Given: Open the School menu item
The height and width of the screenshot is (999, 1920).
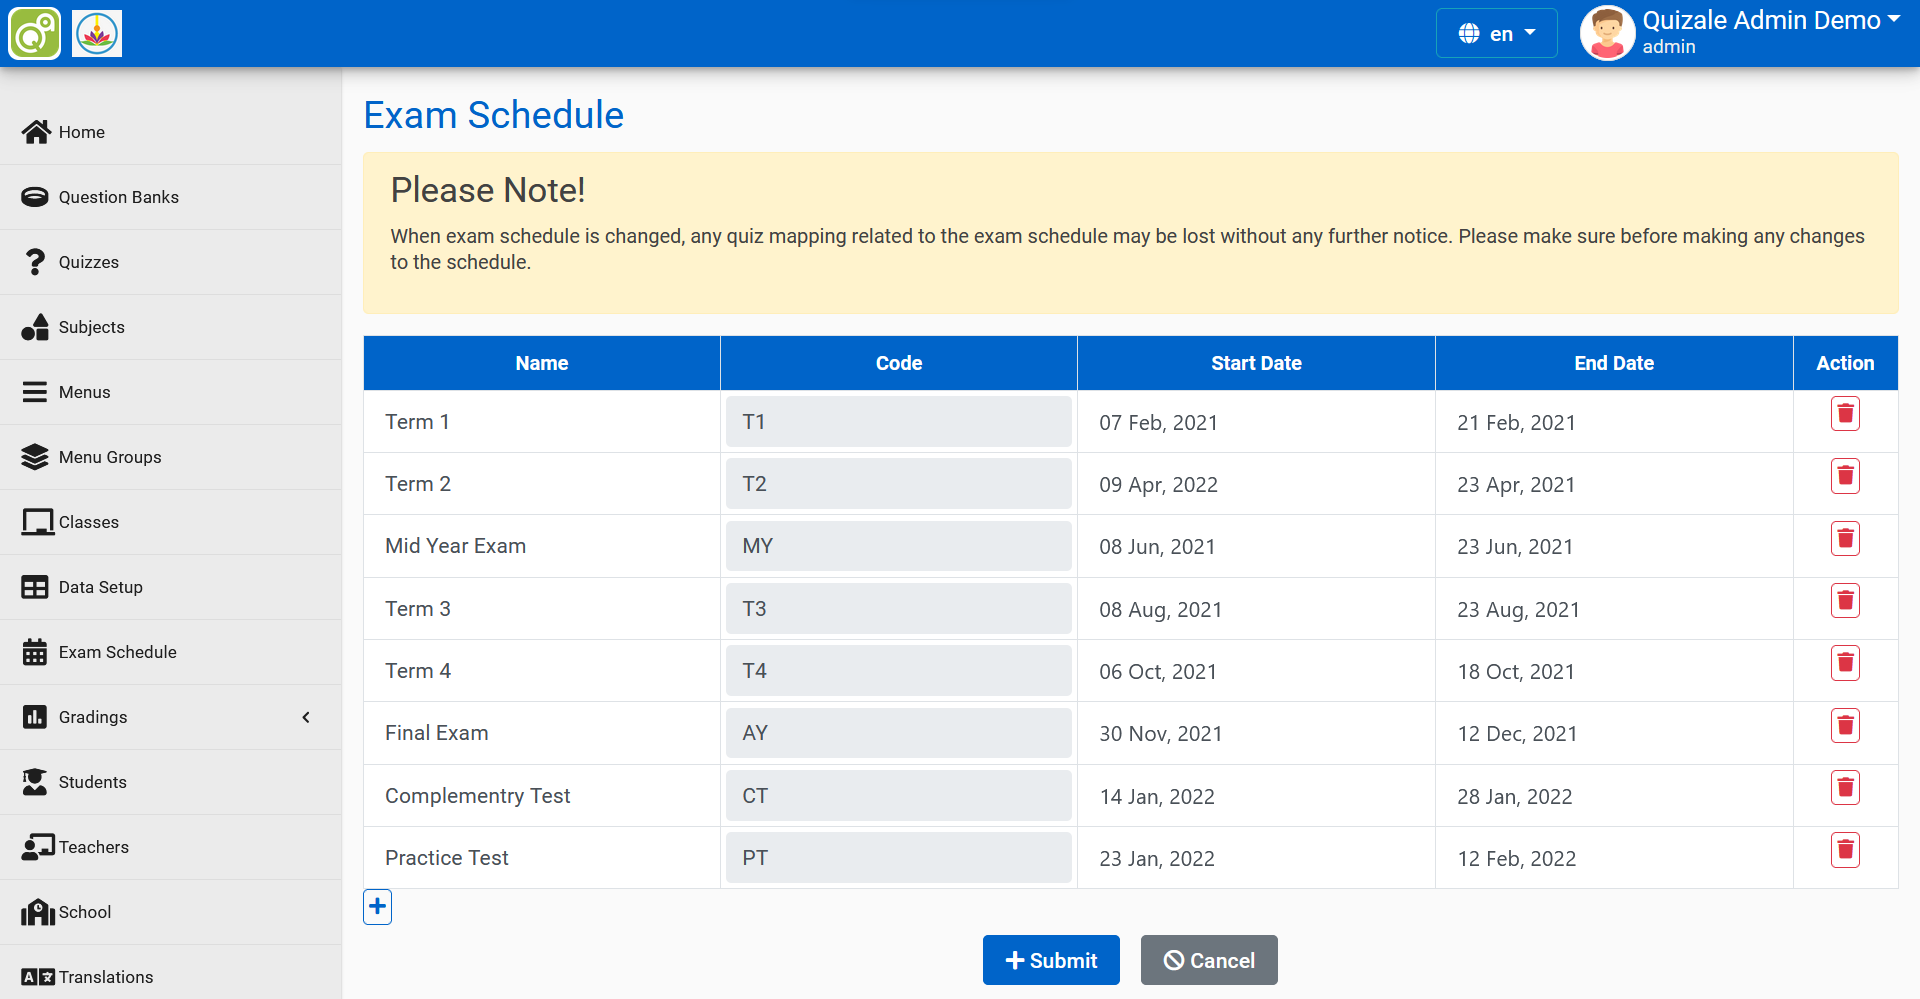Looking at the screenshot, I should (x=84, y=911).
